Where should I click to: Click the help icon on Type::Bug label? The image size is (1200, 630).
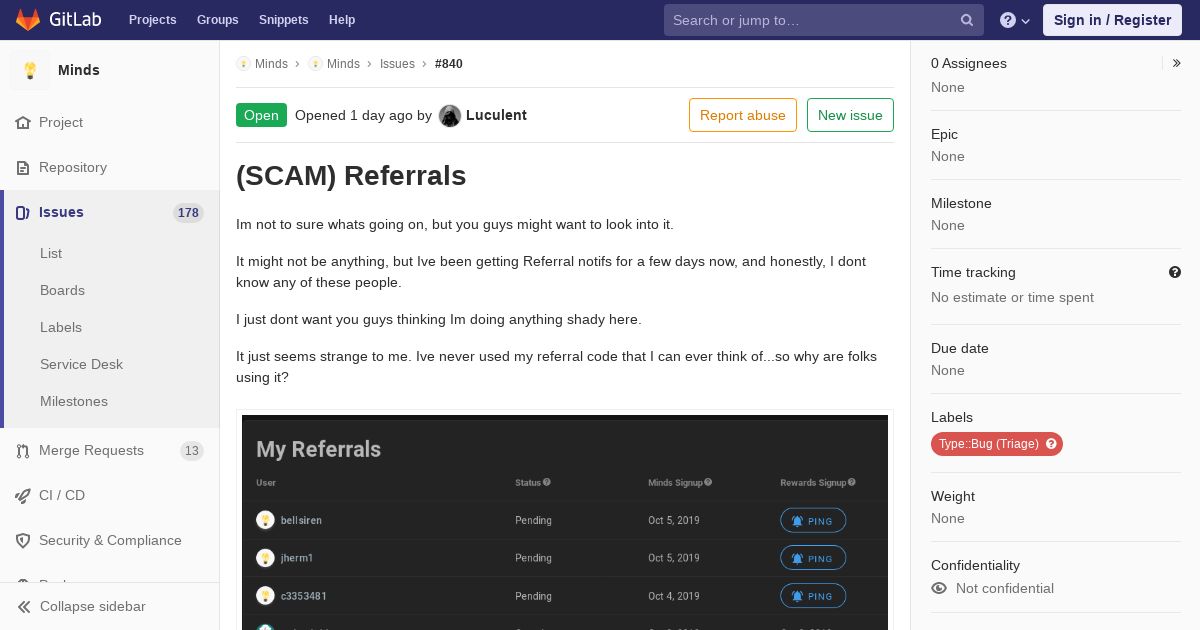point(1051,444)
